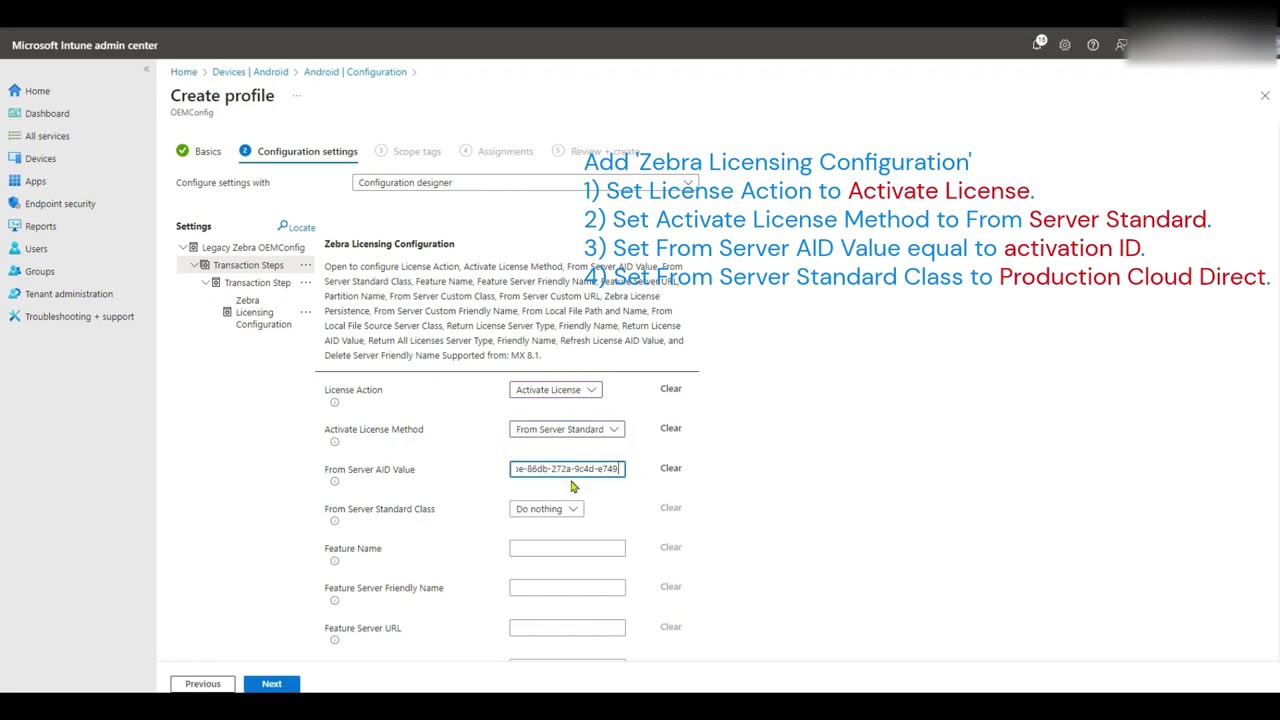Select Zebra Licensing Configuration tree item
This screenshot has height=720, width=1280.
(263, 312)
